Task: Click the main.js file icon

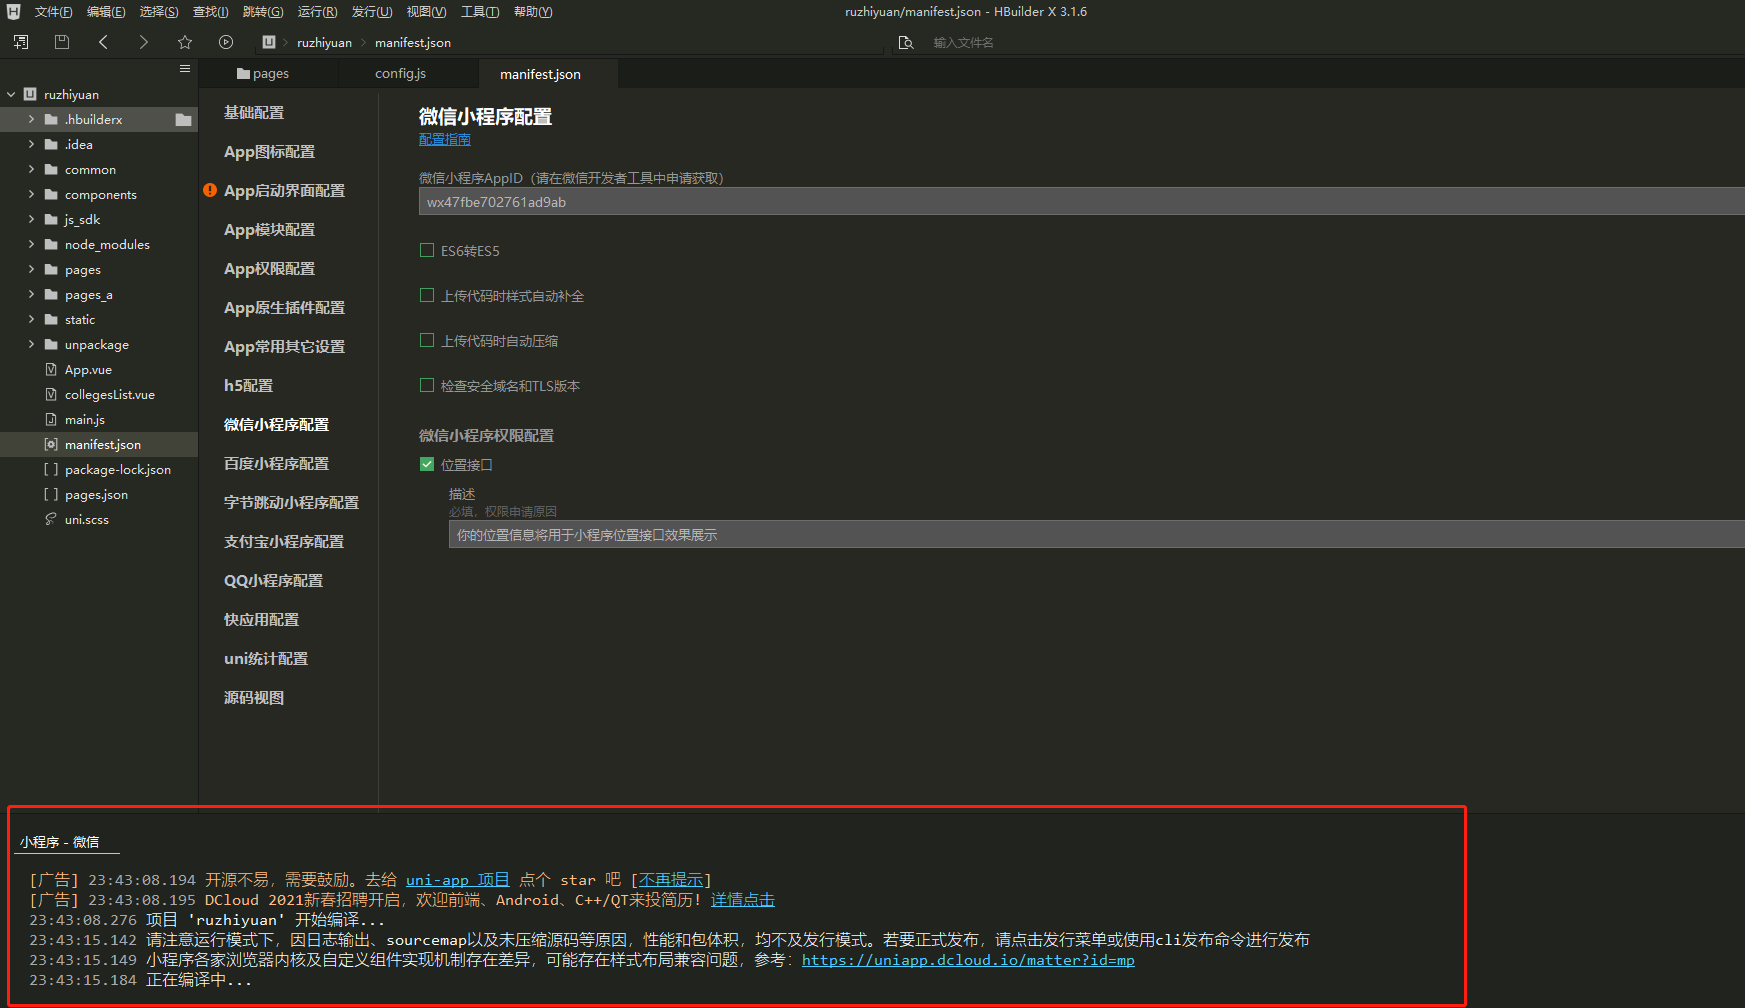Action: (51, 419)
